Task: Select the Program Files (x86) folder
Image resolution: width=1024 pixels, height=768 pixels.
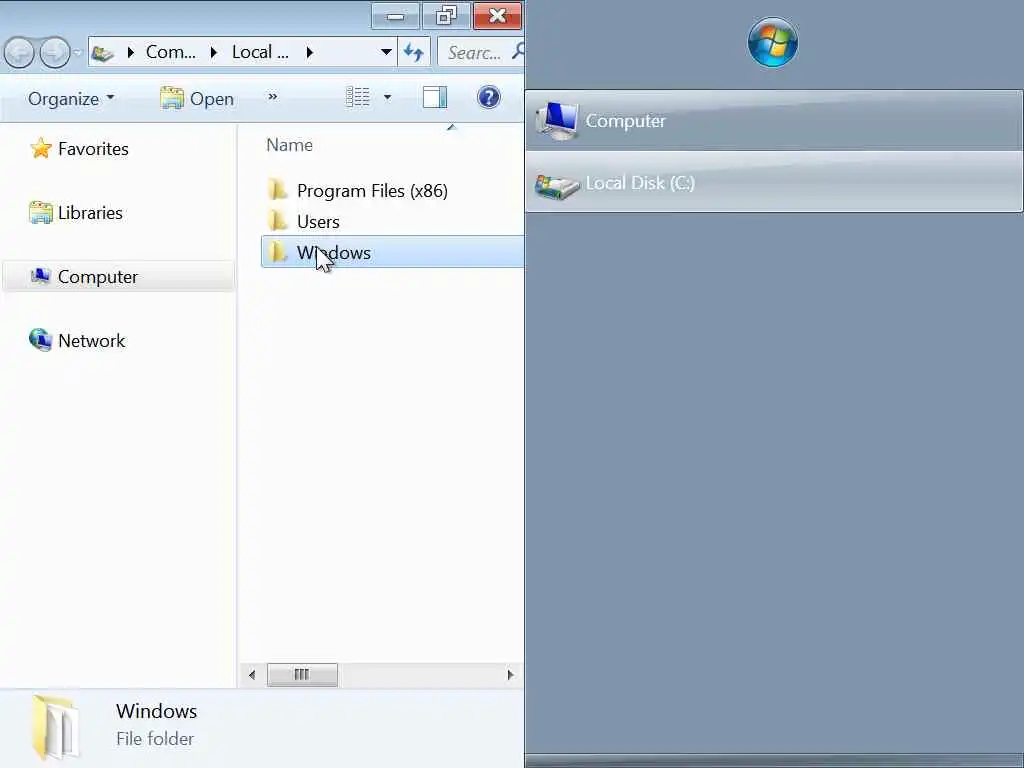Action: 372,191
